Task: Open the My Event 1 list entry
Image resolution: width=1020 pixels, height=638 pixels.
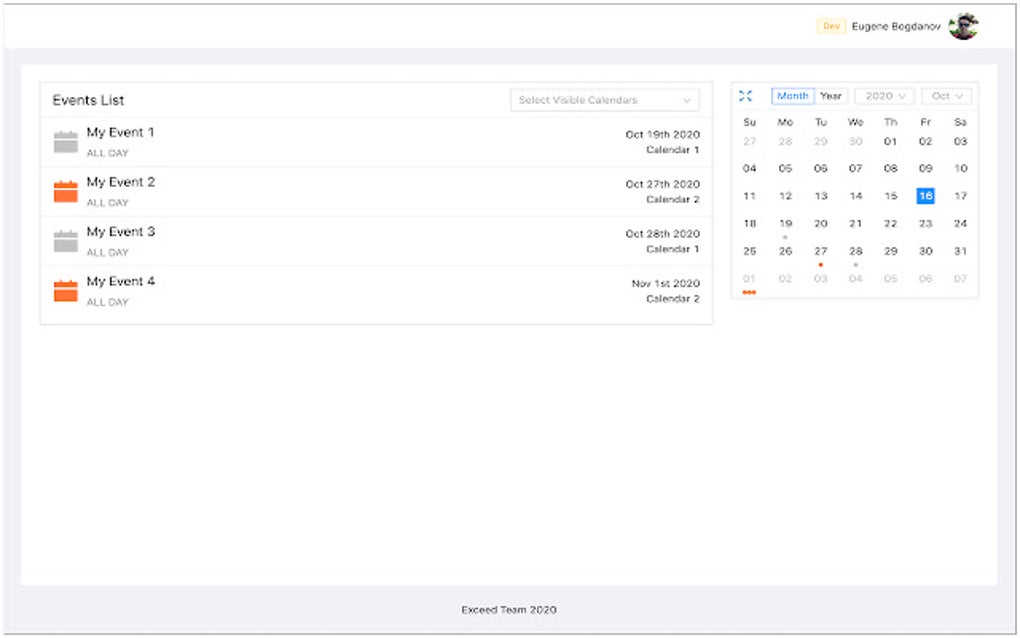Action: coord(121,133)
